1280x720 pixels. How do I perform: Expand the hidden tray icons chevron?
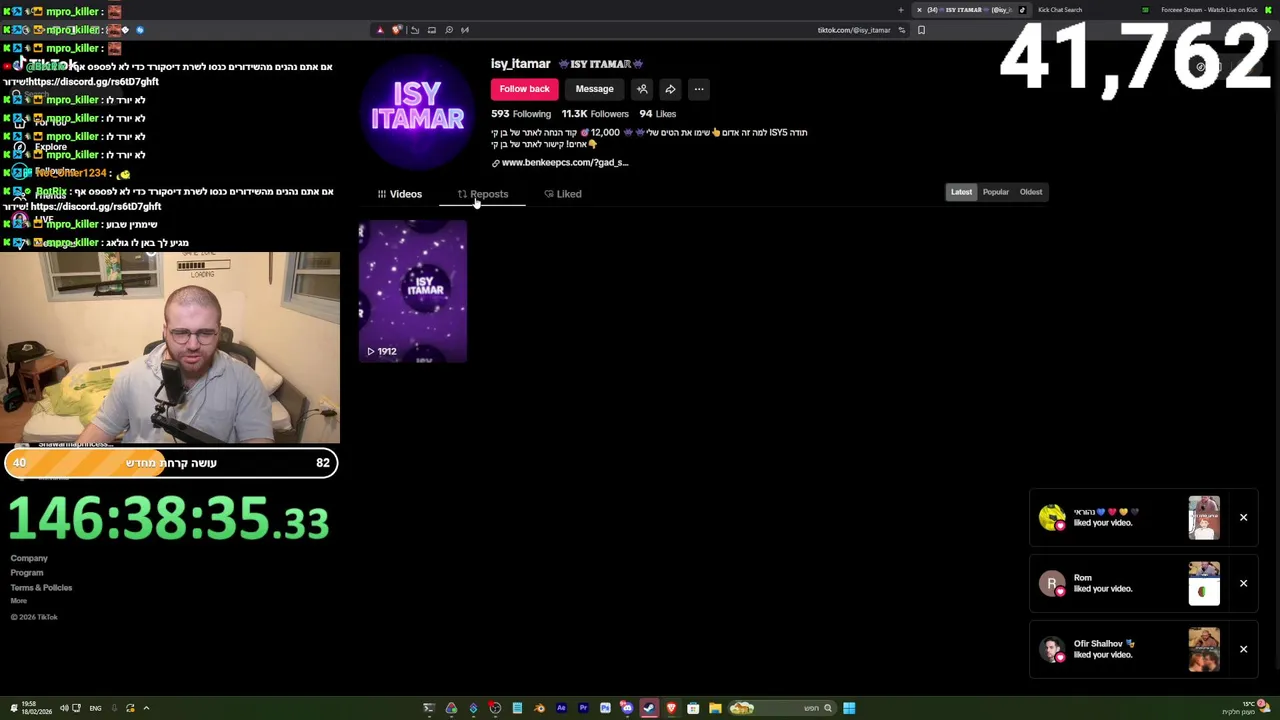click(146, 708)
